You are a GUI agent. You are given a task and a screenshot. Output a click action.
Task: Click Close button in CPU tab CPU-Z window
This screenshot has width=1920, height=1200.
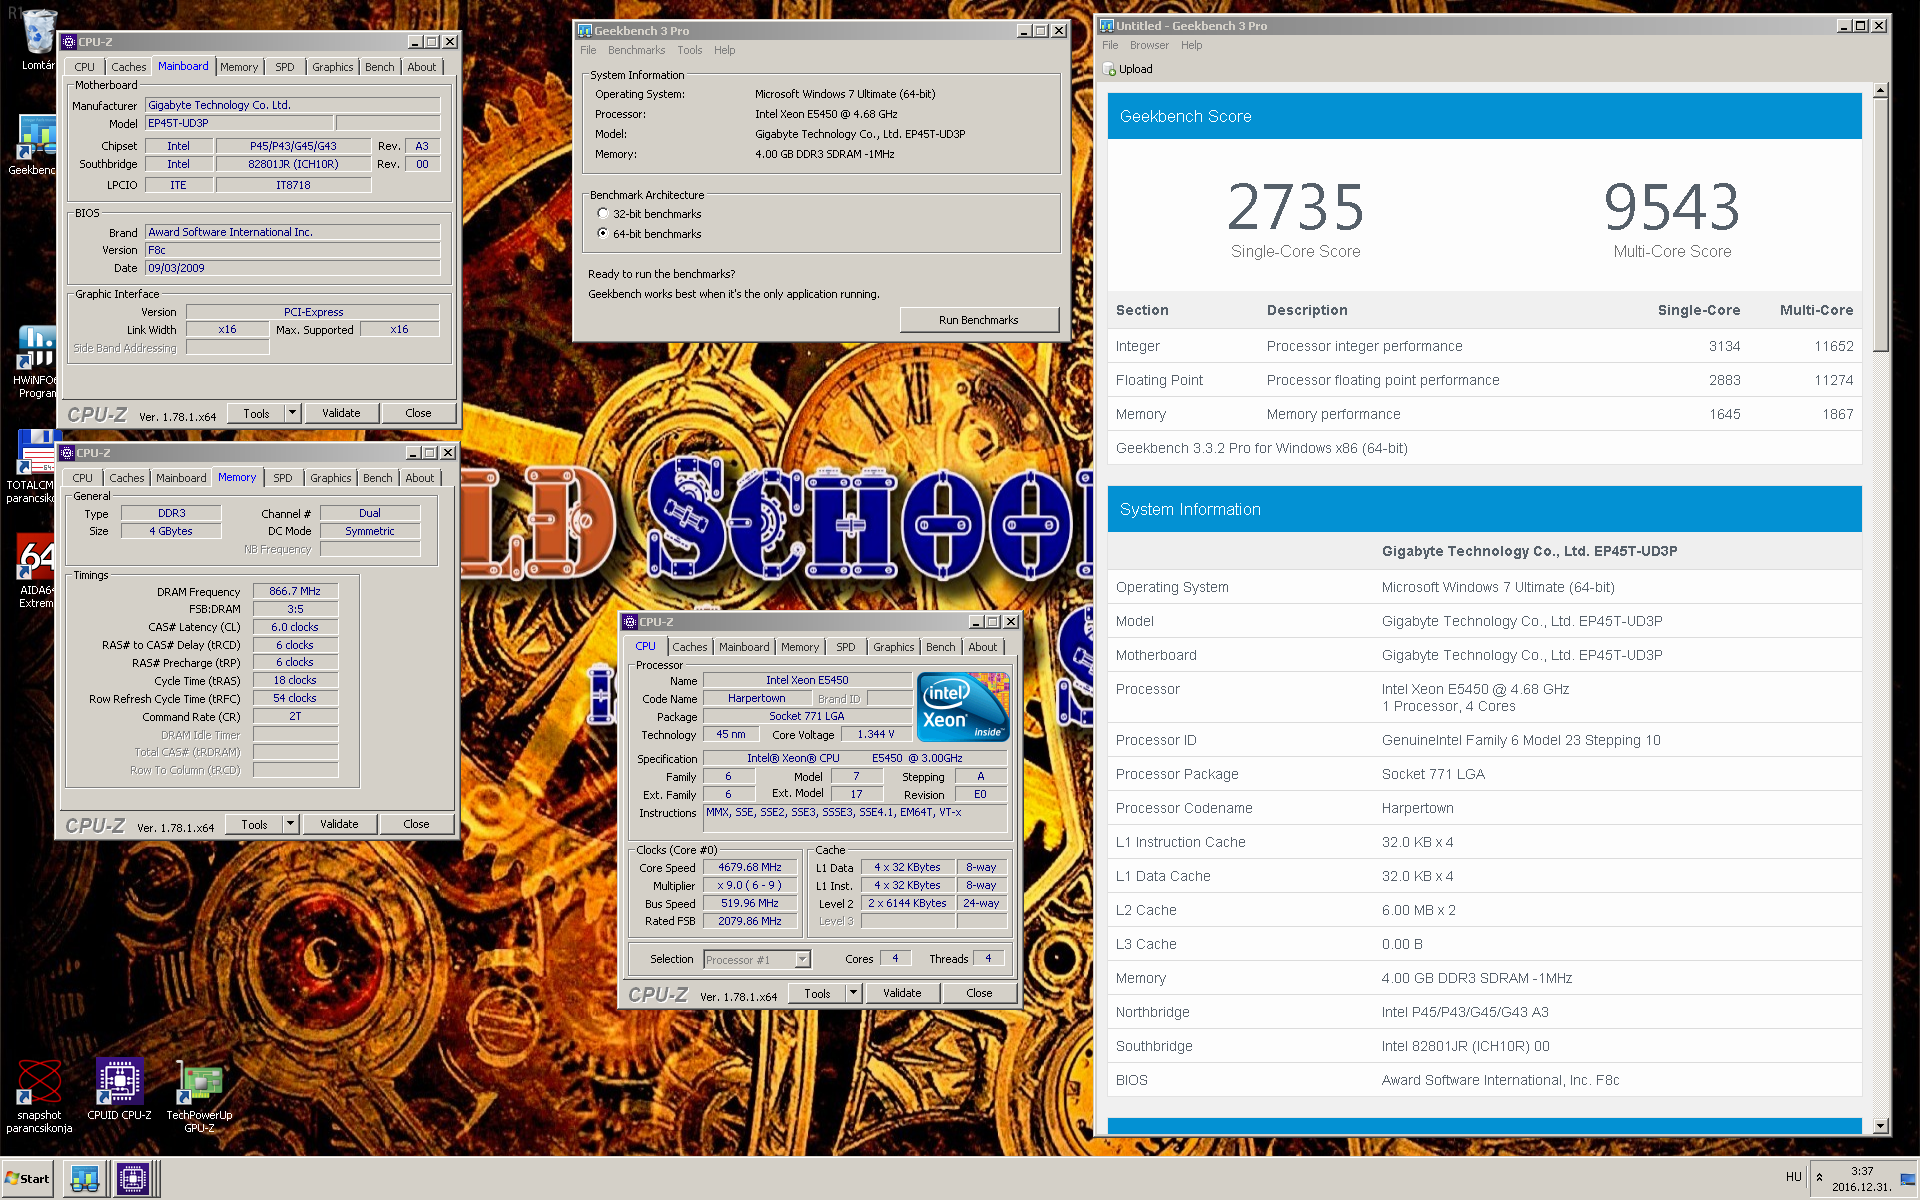click(979, 993)
